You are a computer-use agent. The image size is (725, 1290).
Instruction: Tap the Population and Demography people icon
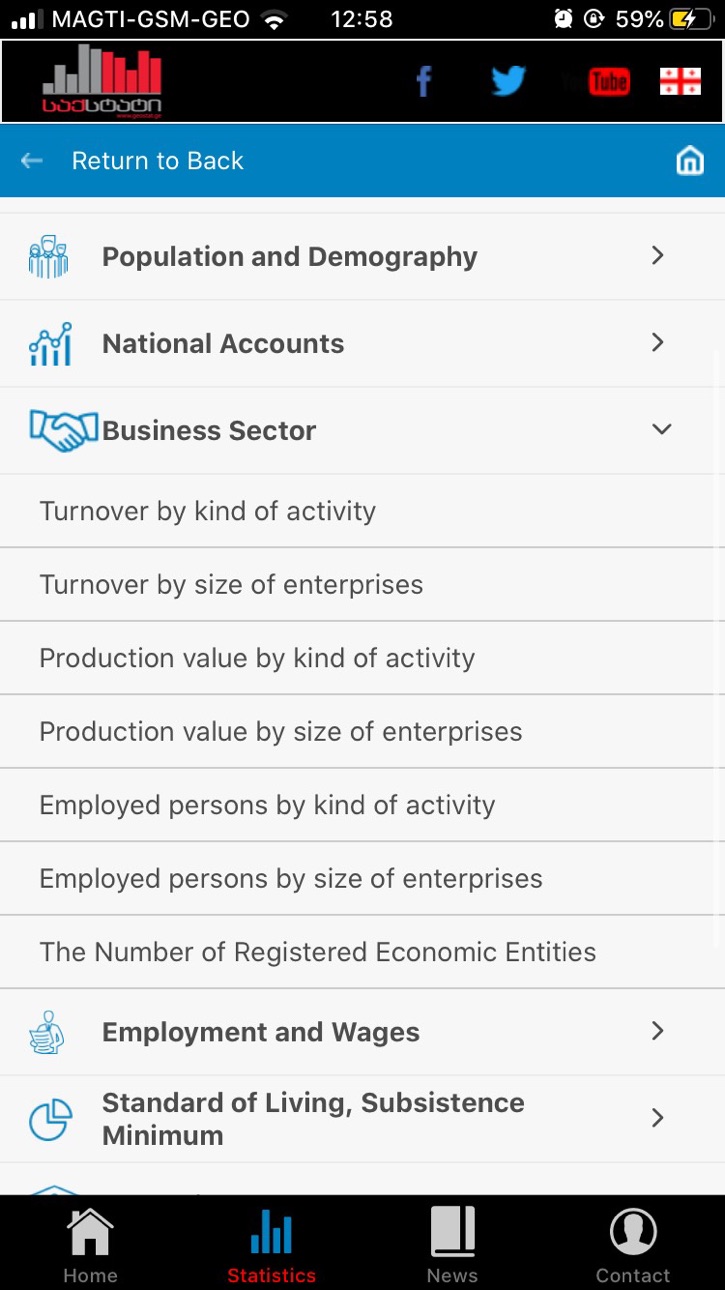[48, 257]
